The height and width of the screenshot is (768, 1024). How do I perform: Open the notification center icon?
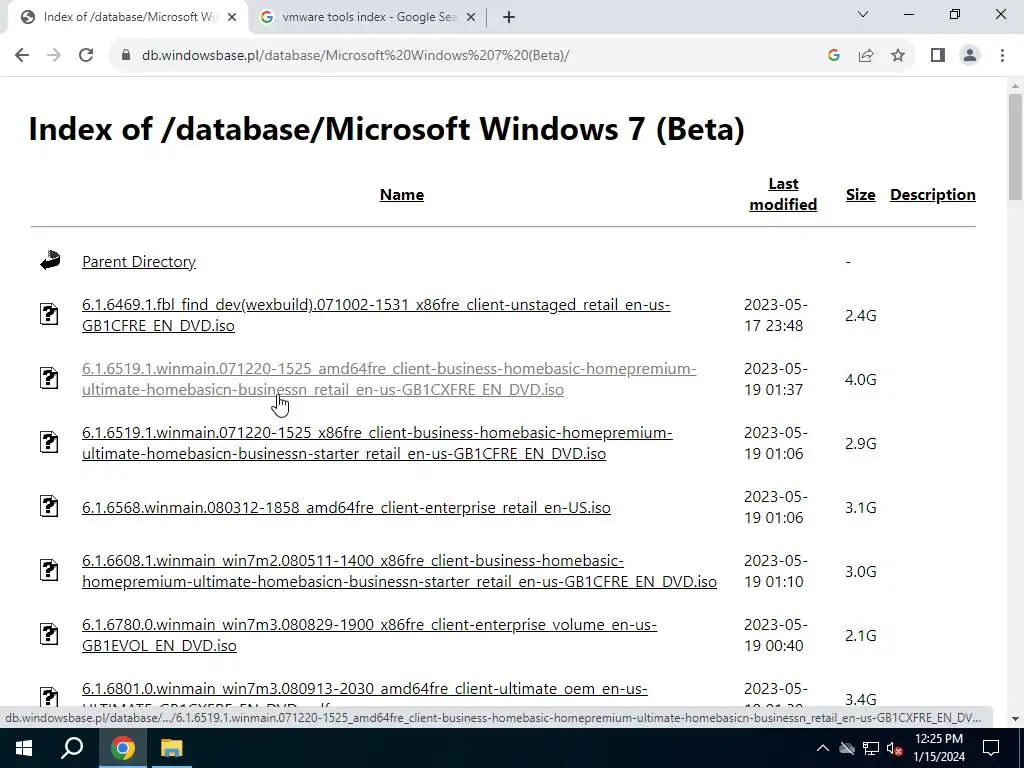[x=991, y=748]
